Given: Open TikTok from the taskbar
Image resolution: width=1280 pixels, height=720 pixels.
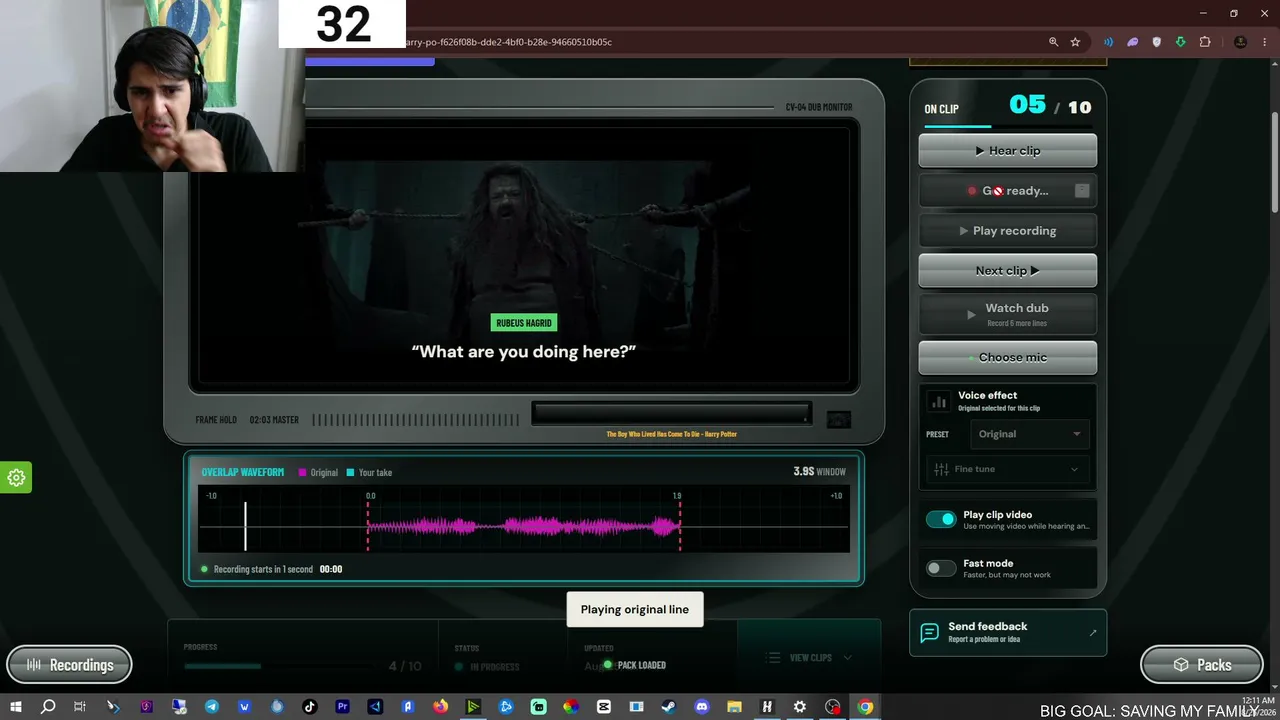Looking at the screenshot, I should coord(310,707).
